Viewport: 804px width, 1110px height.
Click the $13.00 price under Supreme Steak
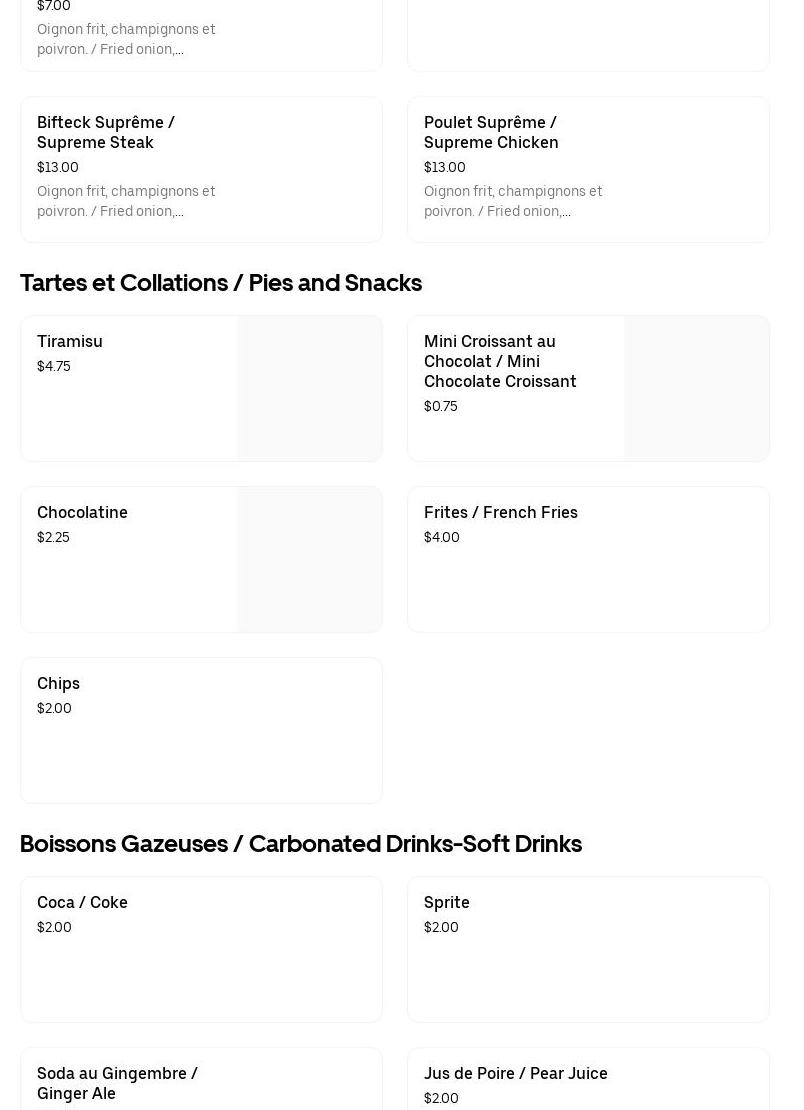(58, 167)
